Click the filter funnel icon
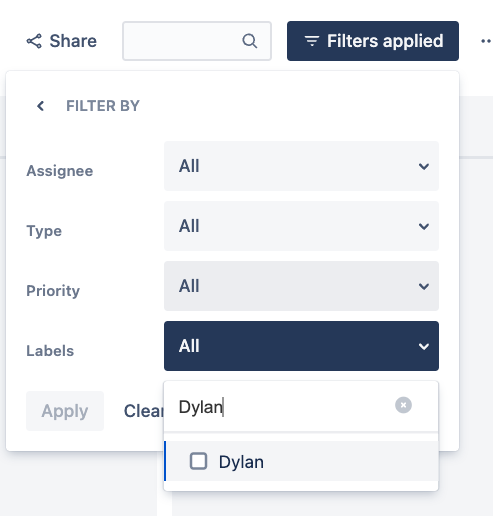 coord(312,41)
